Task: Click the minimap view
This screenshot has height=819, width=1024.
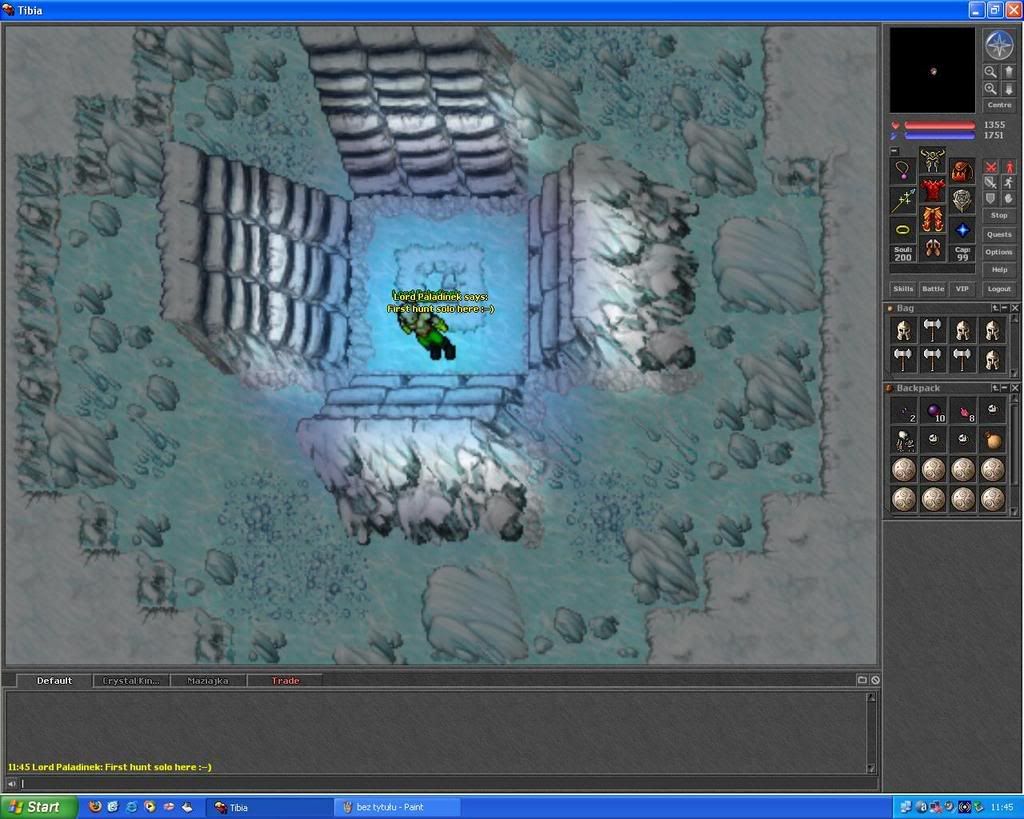Action: pos(933,70)
